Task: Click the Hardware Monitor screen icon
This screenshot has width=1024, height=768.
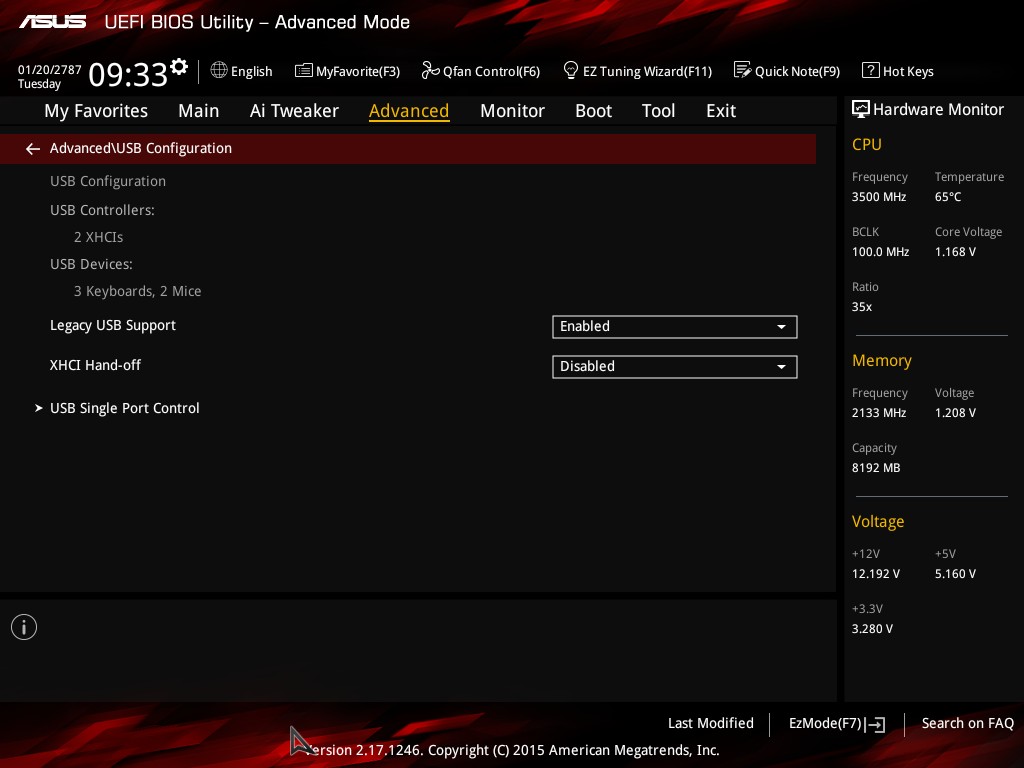Action: click(x=861, y=109)
